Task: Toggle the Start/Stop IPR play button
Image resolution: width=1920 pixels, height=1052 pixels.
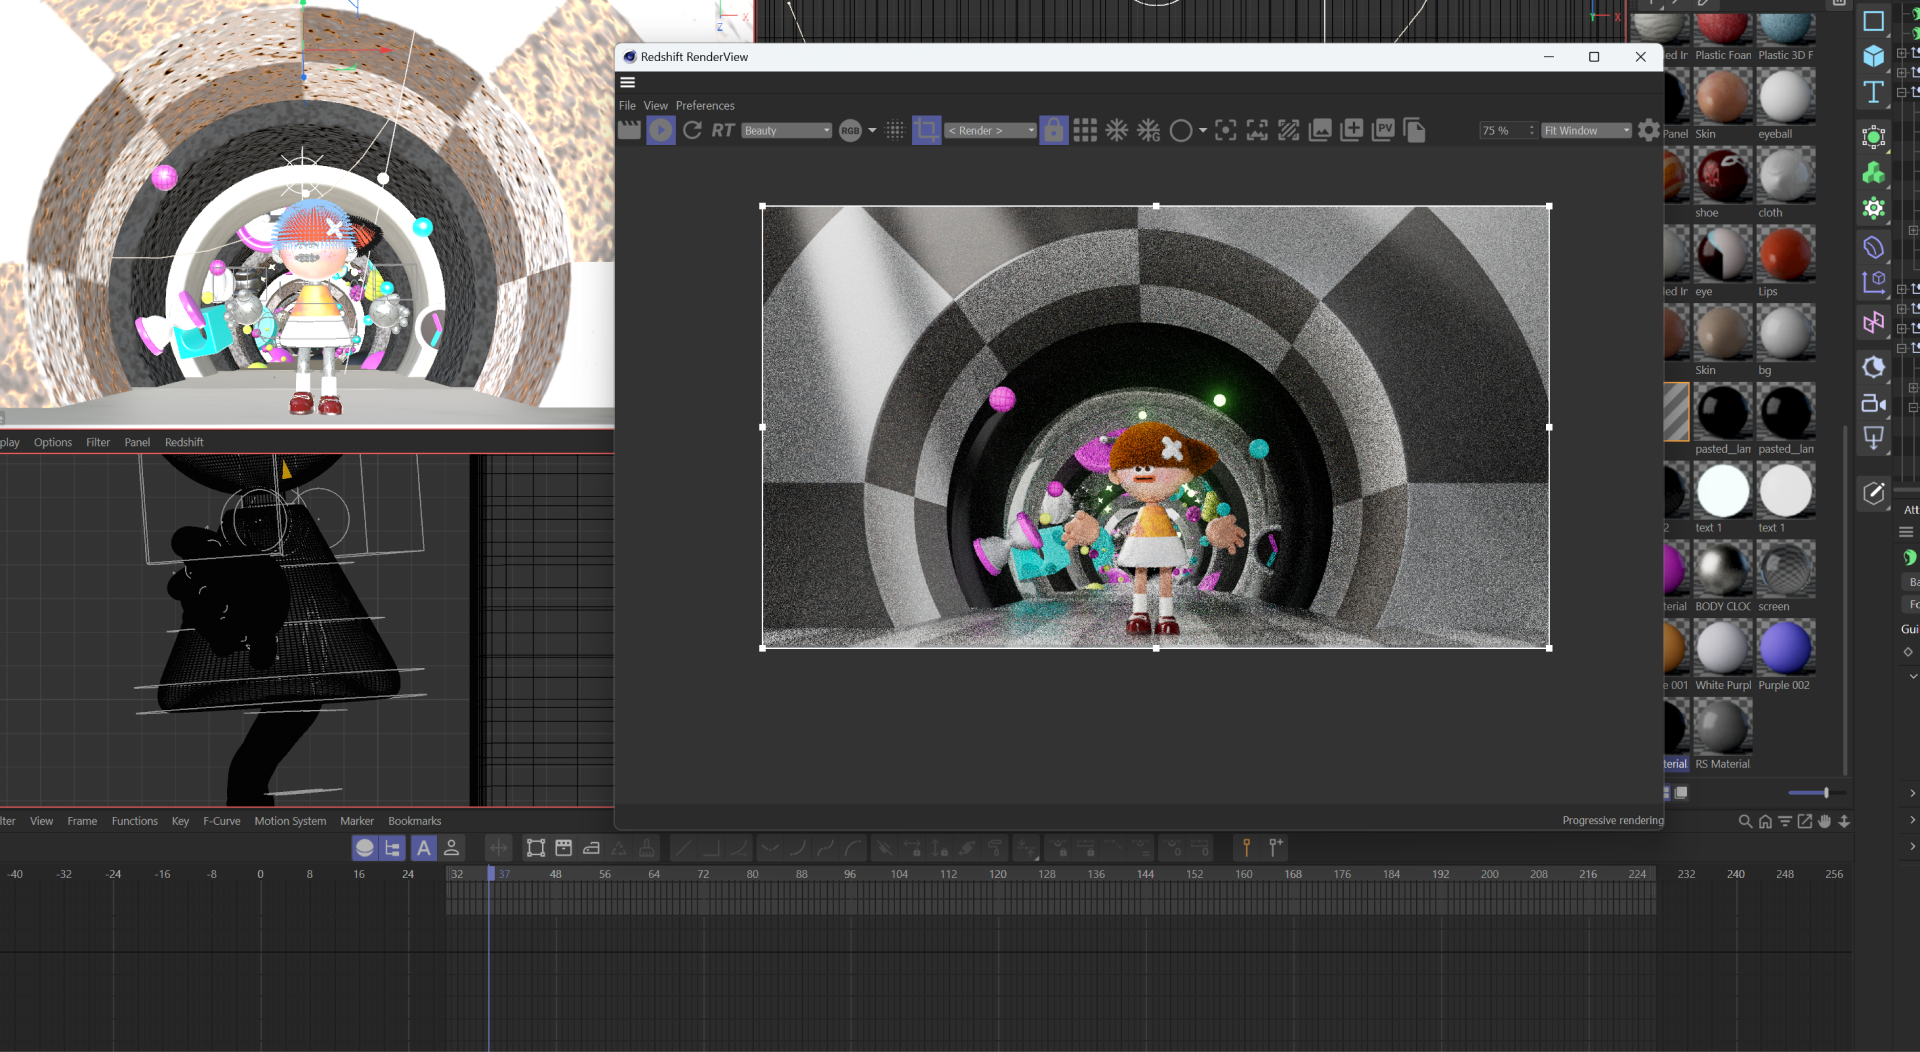Action: (660, 130)
